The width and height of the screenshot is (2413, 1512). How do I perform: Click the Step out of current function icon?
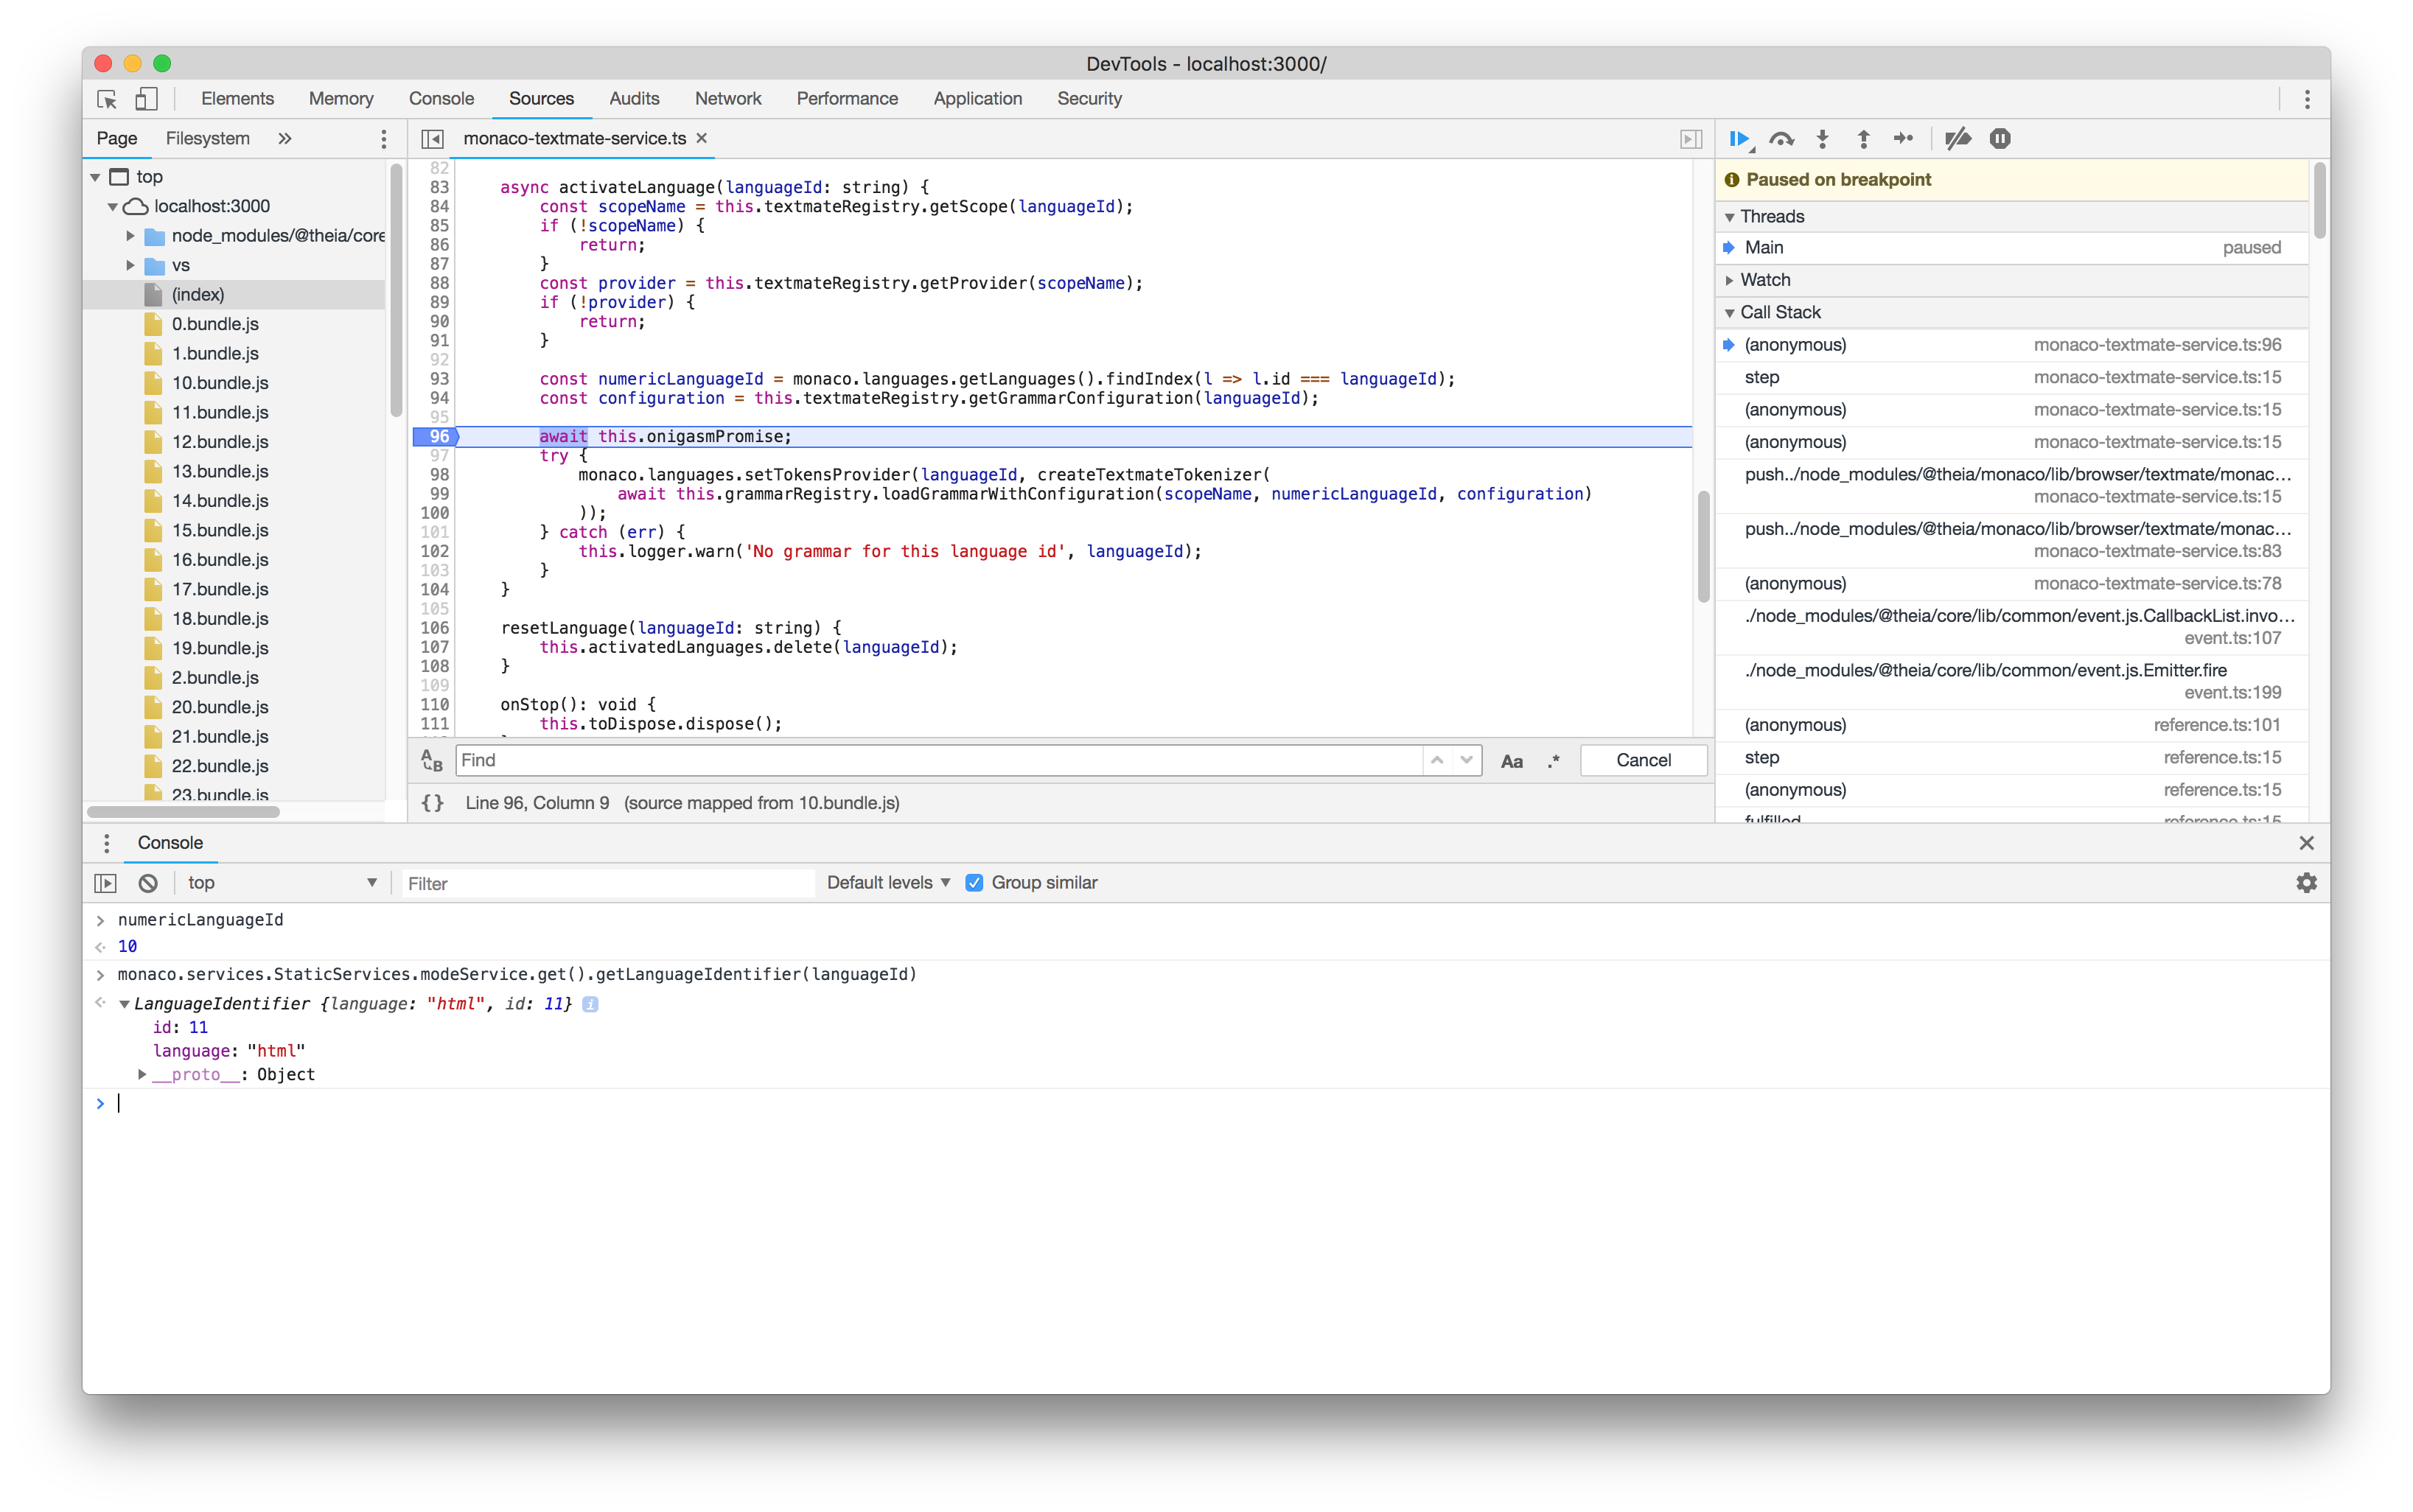coord(1863,139)
